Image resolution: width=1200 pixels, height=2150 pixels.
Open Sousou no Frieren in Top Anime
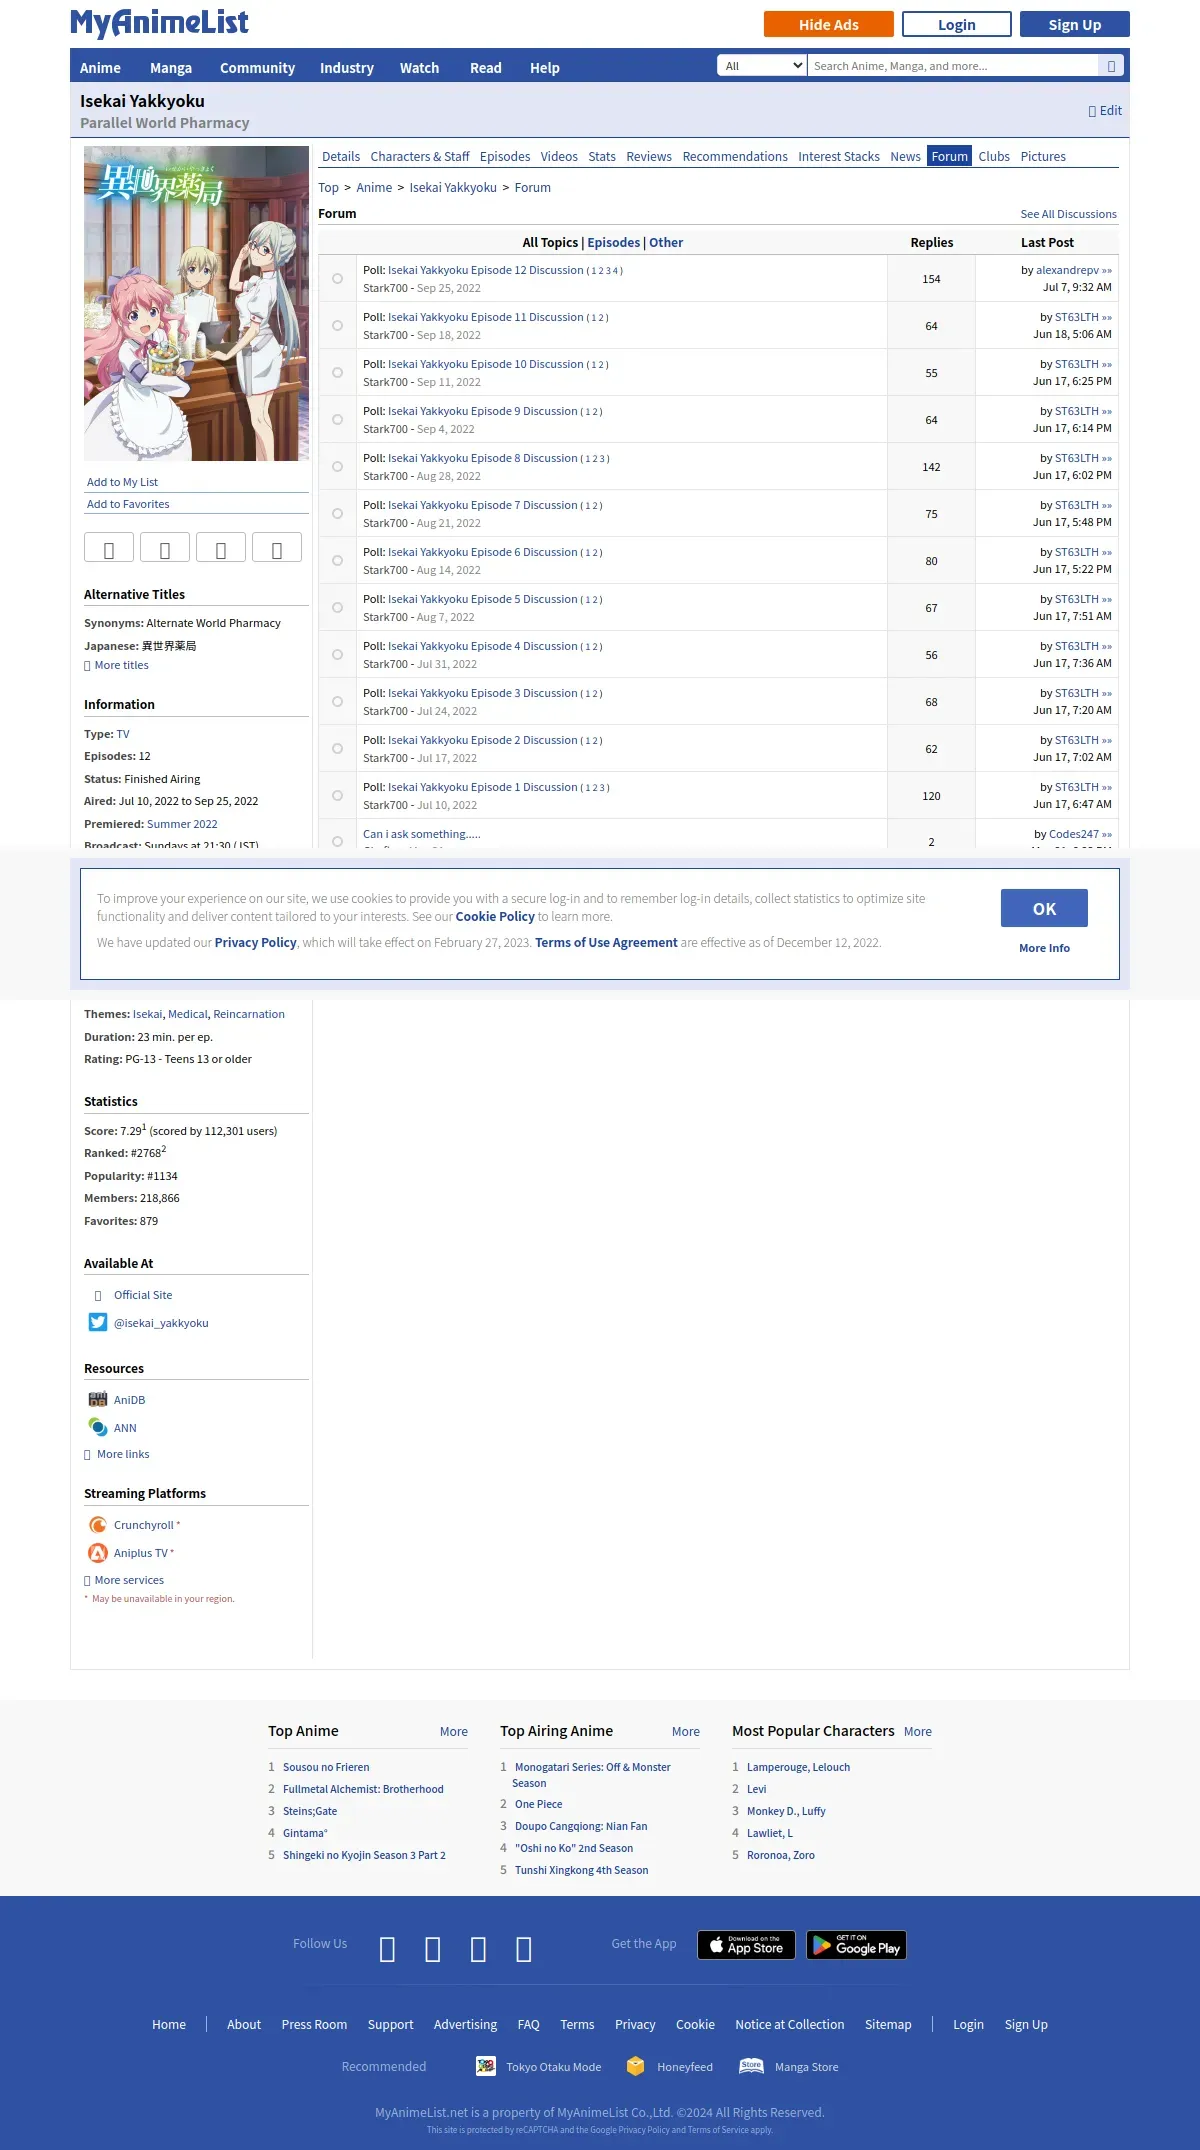(x=326, y=1767)
